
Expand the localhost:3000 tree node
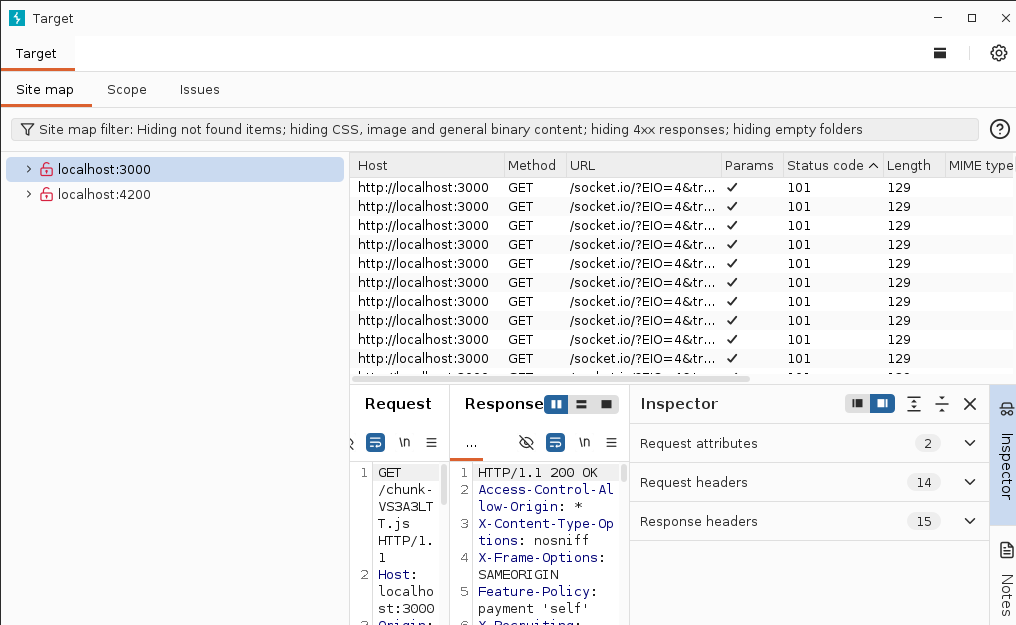(29, 169)
